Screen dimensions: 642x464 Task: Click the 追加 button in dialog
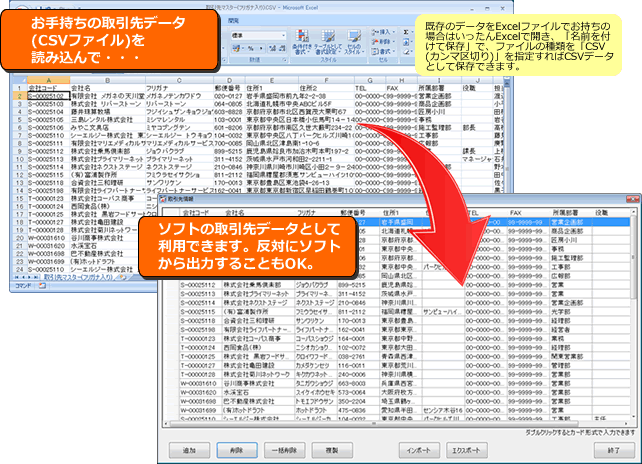tap(189, 450)
